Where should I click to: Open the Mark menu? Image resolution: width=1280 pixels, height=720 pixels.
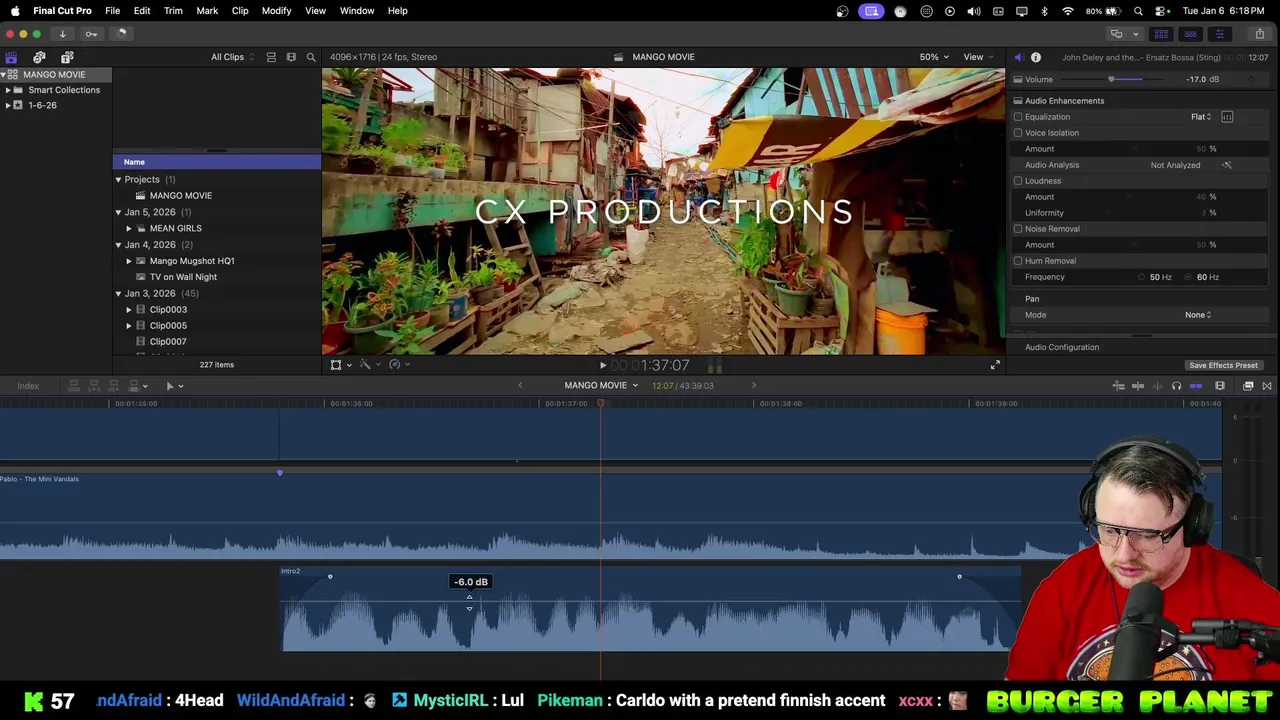(x=207, y=10)
